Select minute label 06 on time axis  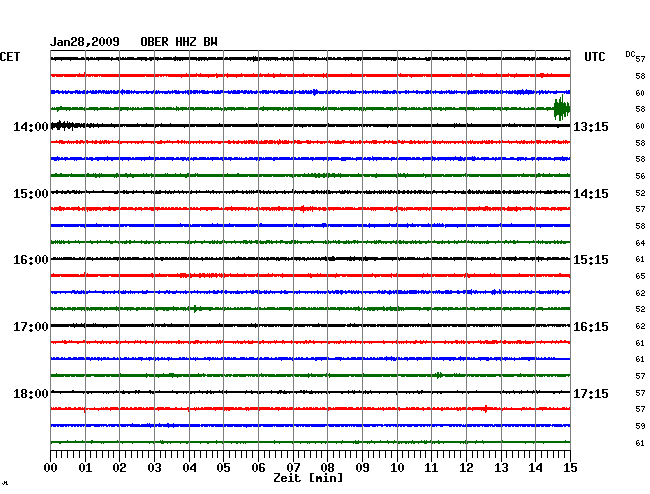(x=258, y=467)
